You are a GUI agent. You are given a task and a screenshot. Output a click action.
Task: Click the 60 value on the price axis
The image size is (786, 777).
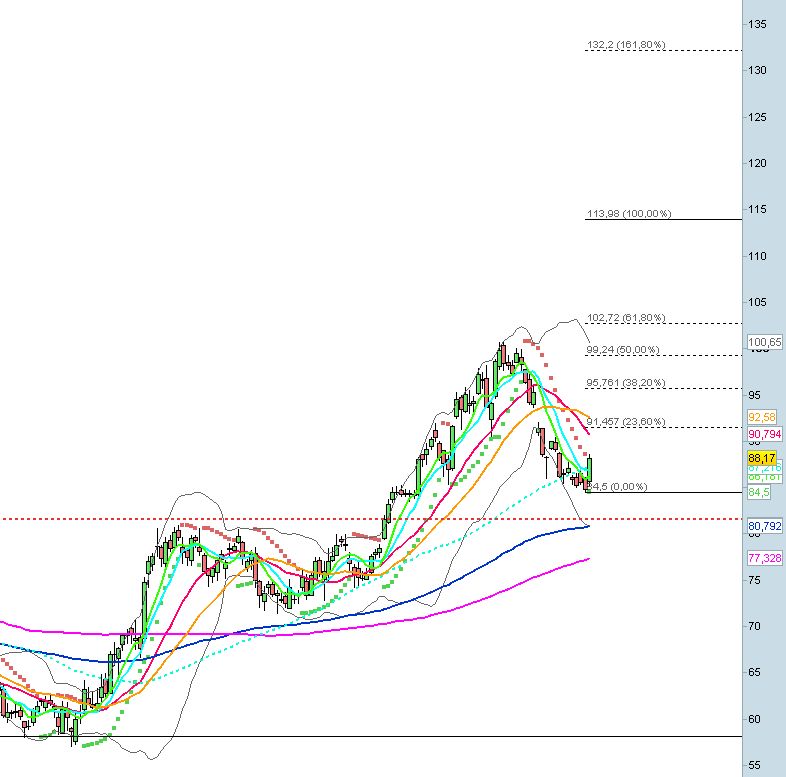754,719
